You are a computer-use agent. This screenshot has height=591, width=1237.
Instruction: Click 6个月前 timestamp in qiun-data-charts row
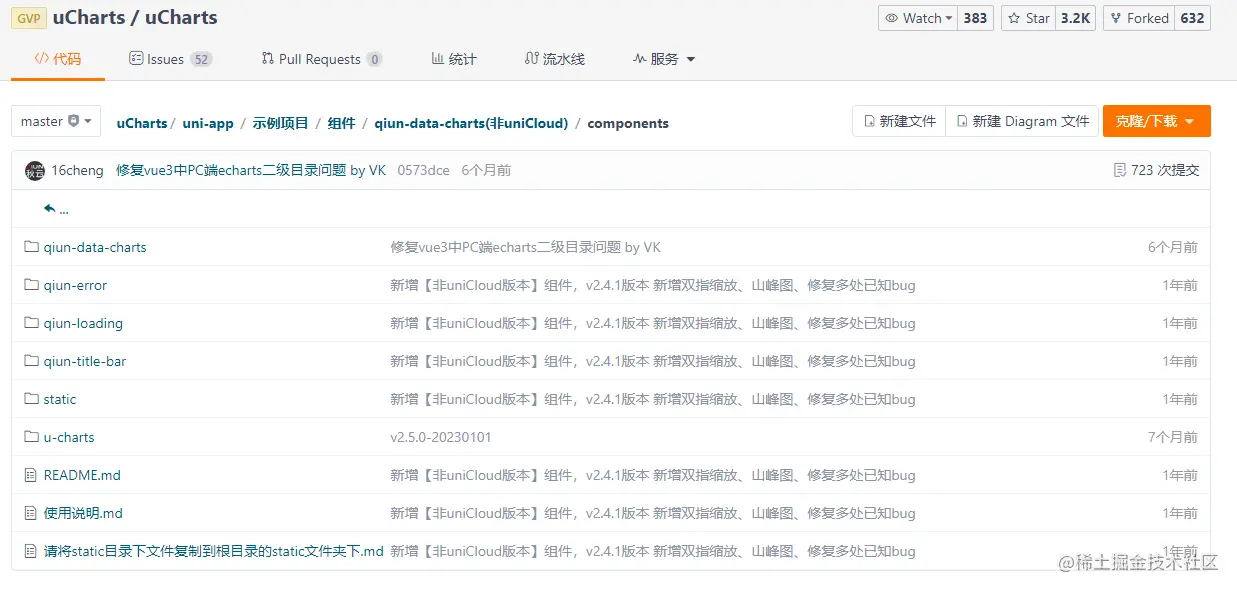(x=1173, y=247)
